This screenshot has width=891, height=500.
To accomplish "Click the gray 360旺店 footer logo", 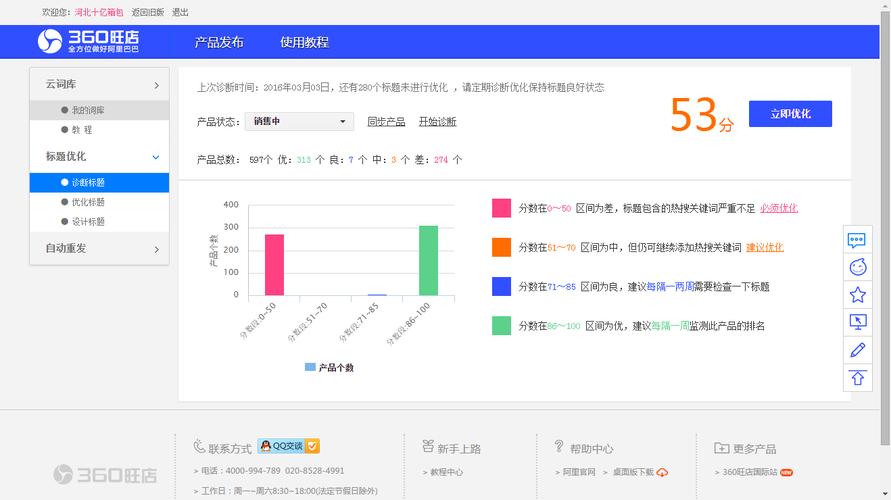I will tap(105, 474).
